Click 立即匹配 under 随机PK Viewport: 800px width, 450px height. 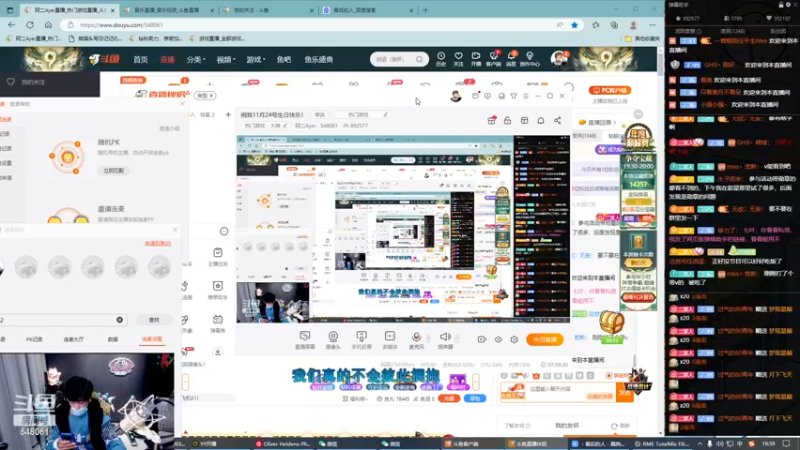[x=114, y=170]
